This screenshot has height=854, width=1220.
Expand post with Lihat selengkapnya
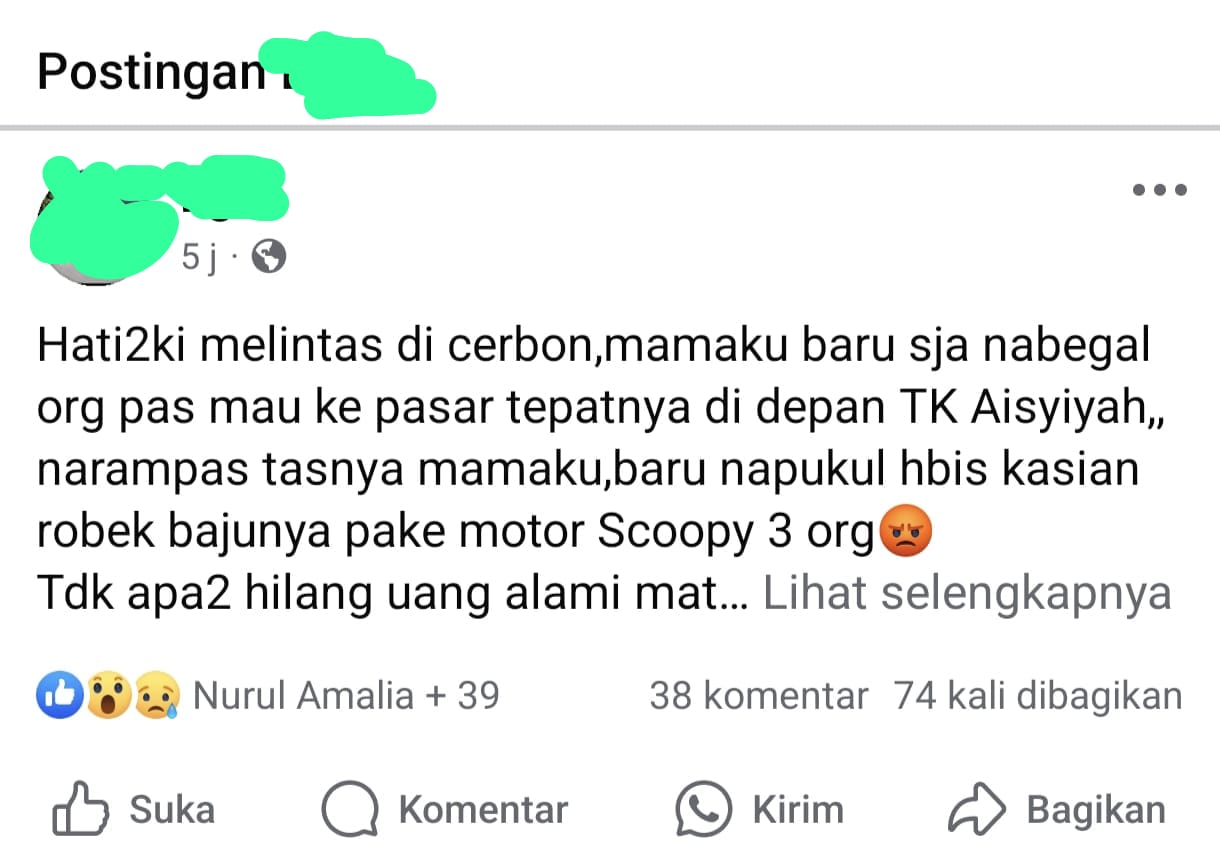pos(967,594)
